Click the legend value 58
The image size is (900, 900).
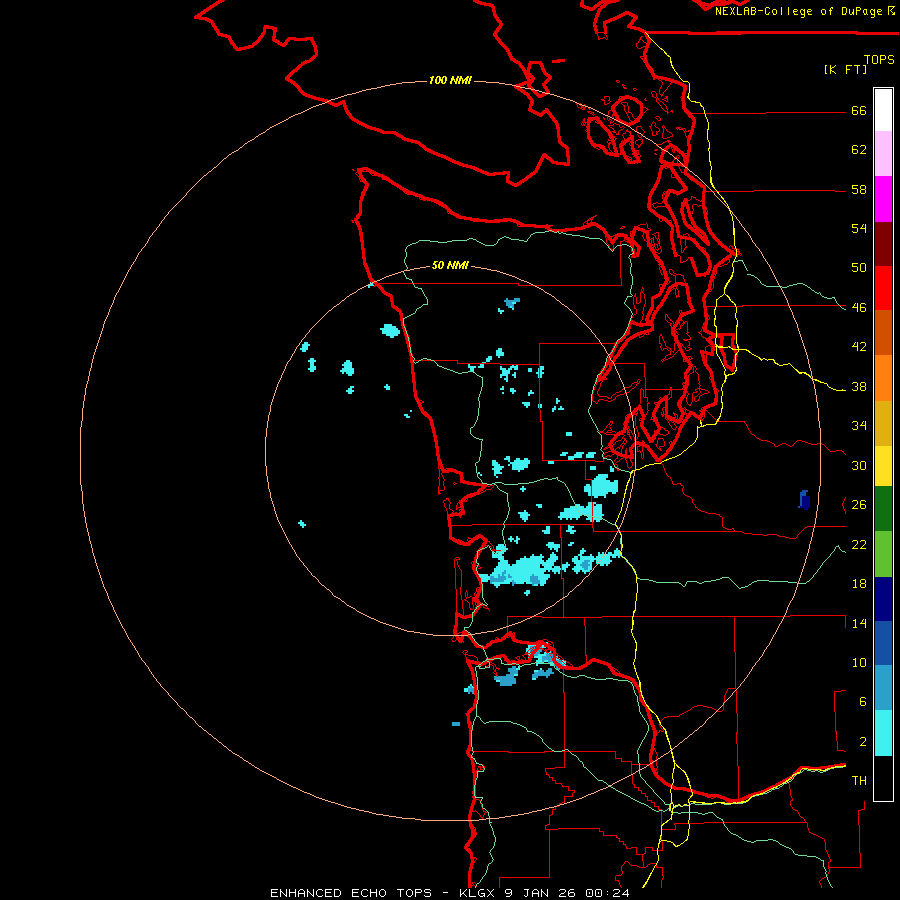859,189
